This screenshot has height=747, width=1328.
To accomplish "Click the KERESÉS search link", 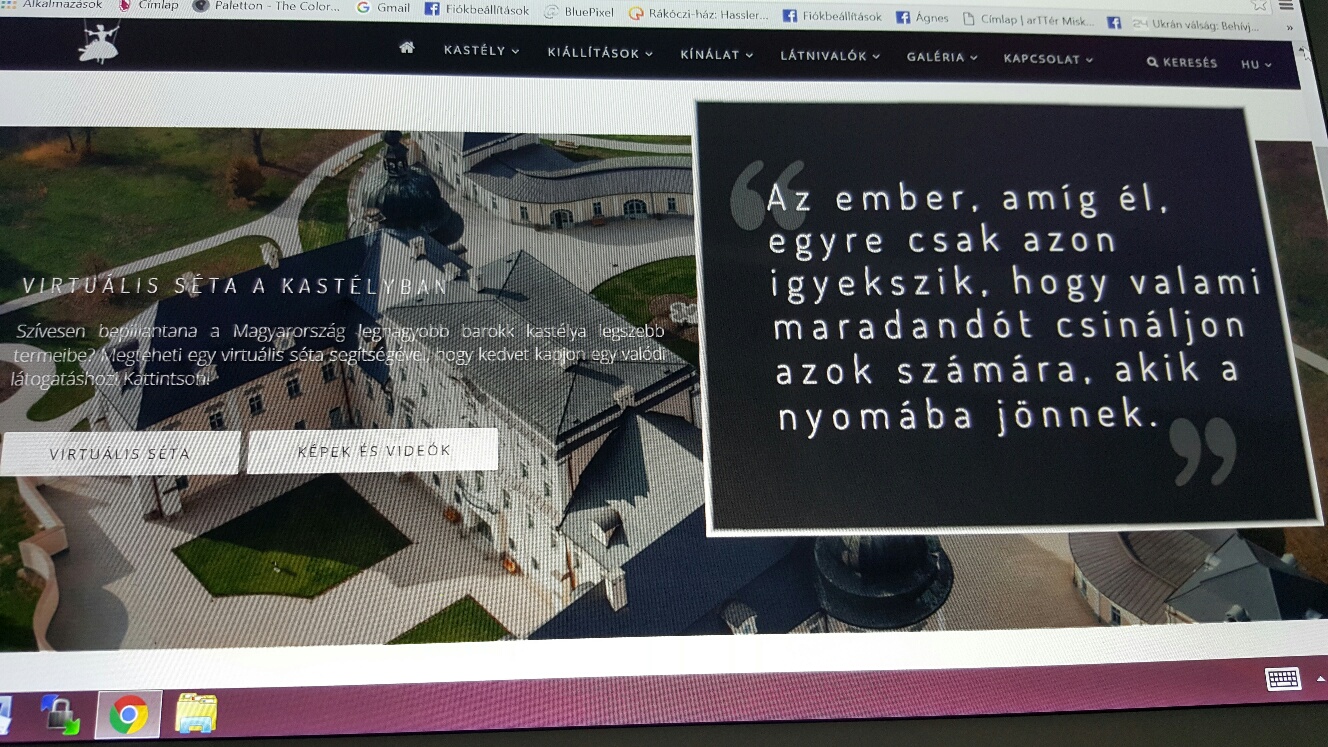I will click(1182, 62).
